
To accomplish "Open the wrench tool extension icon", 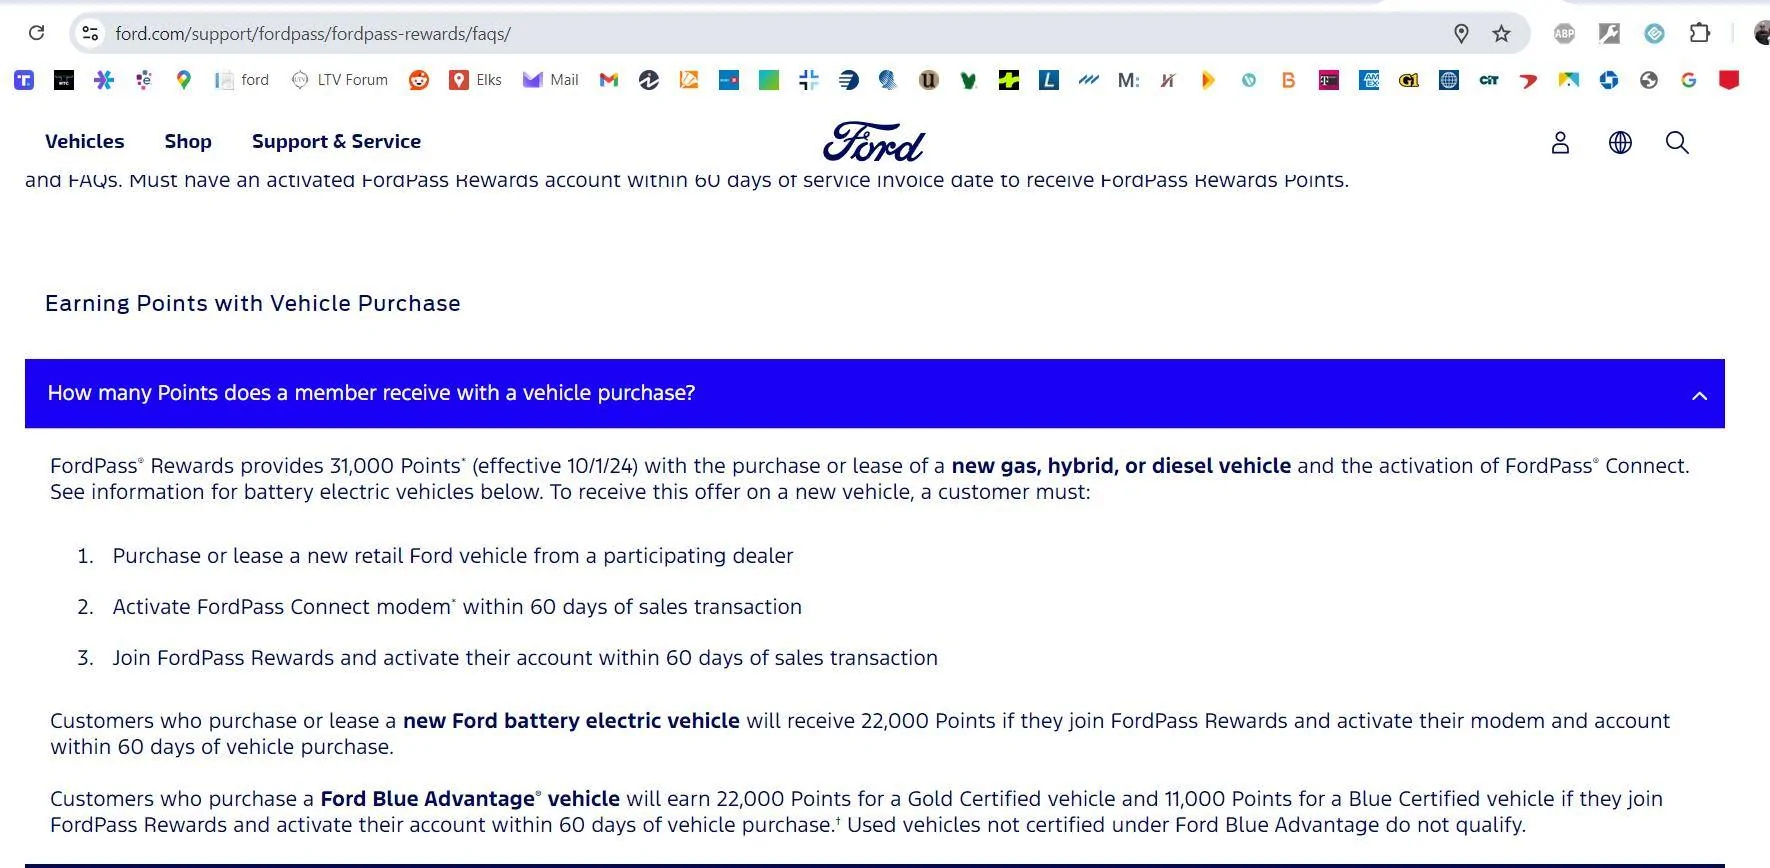I will pyautogui.click(x=1609, y=33).
